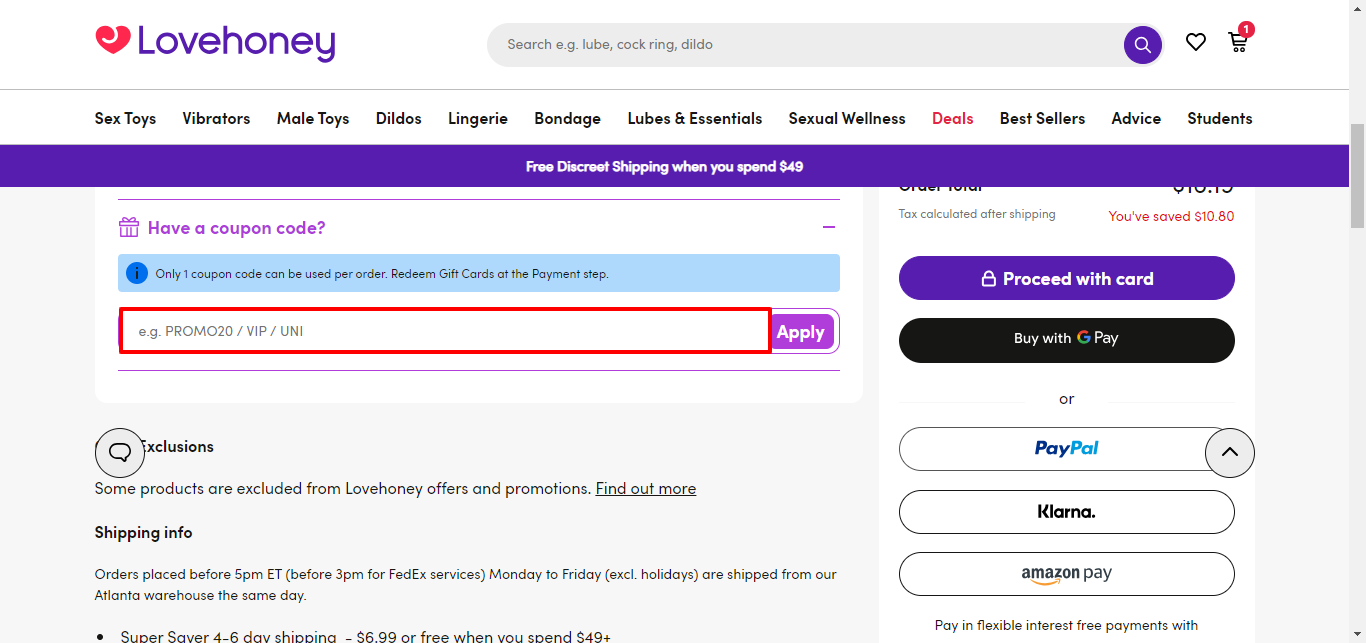The height and width of the screenshot is (643, 1366).
Task: Open the Male Toys menu
Action: 313,118
